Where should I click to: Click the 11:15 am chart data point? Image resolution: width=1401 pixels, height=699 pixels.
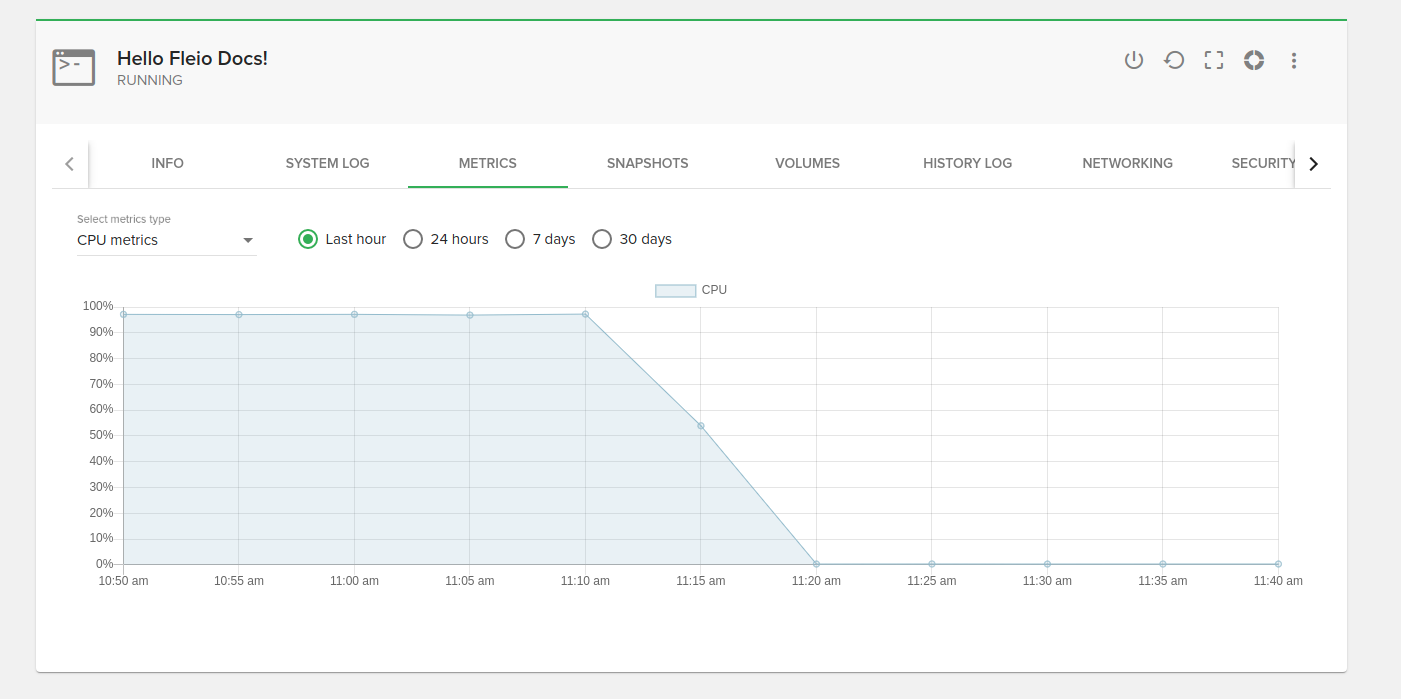point(701,426)
